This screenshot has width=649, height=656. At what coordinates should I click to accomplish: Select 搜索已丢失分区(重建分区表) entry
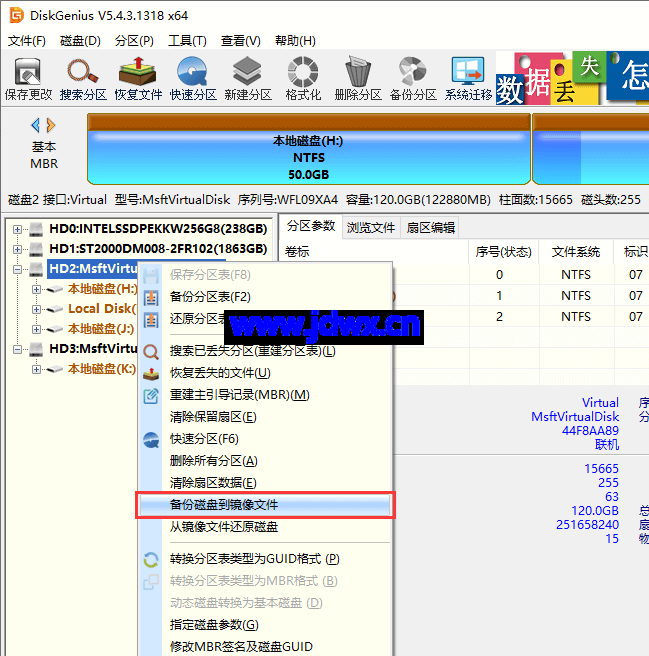(265, 351)
